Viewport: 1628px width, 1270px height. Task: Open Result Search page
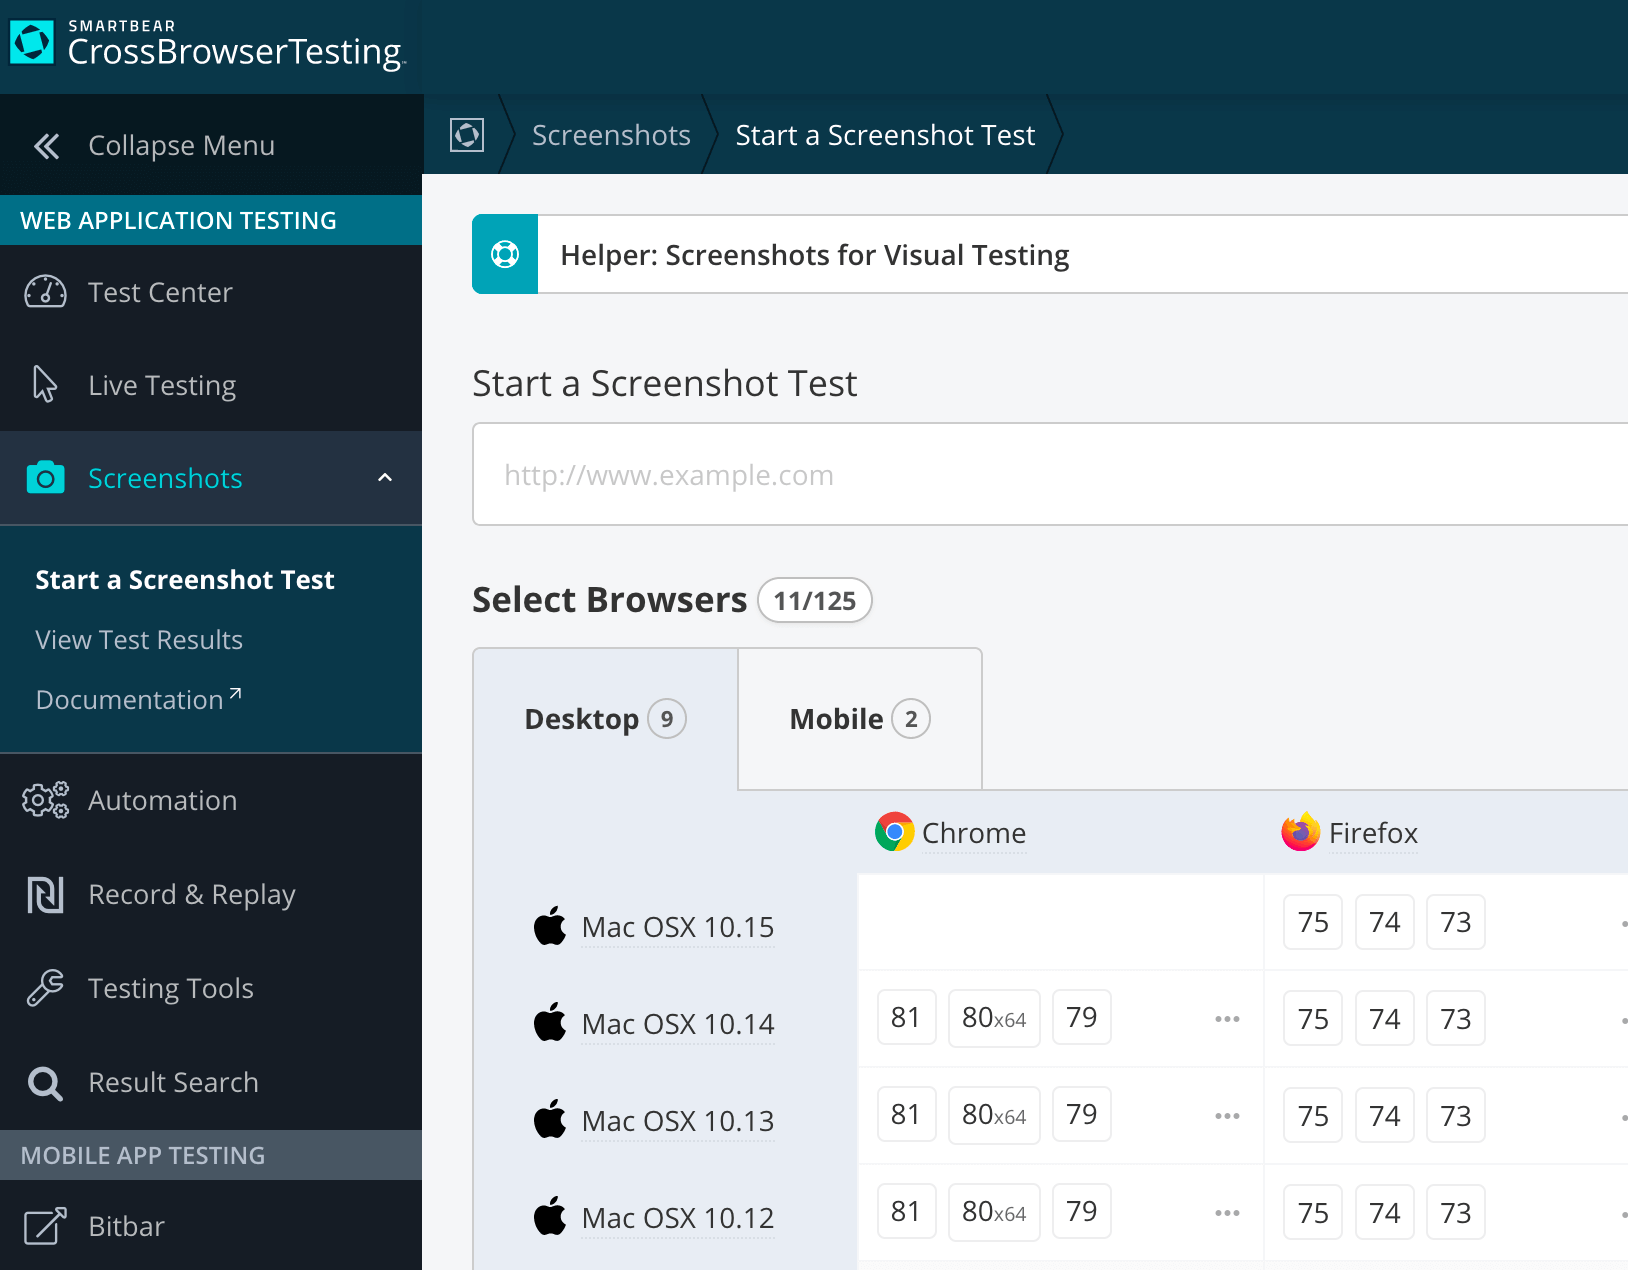[x=211, y=1082]
